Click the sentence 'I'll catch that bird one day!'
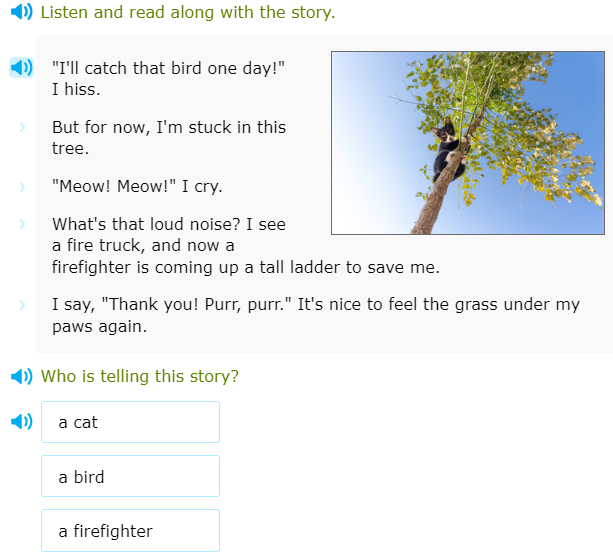 pyautogui.click(x=169, y=68)
